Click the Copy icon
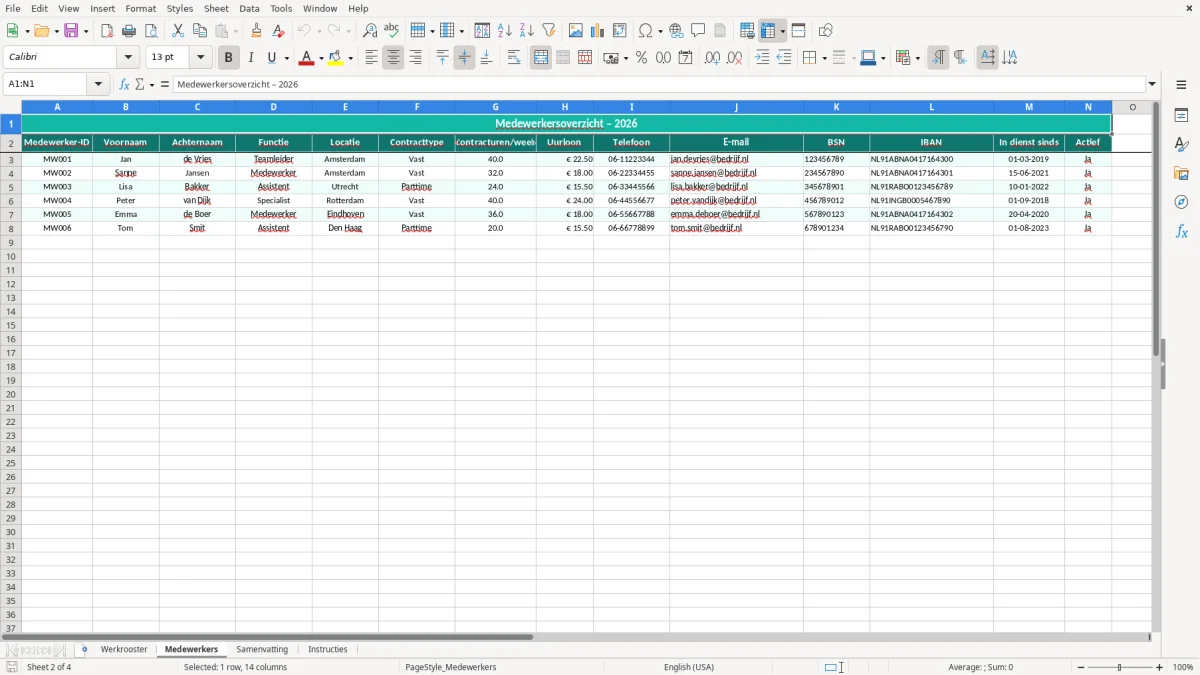Screen dimensions: 1200x675 [x=200, y=31]
